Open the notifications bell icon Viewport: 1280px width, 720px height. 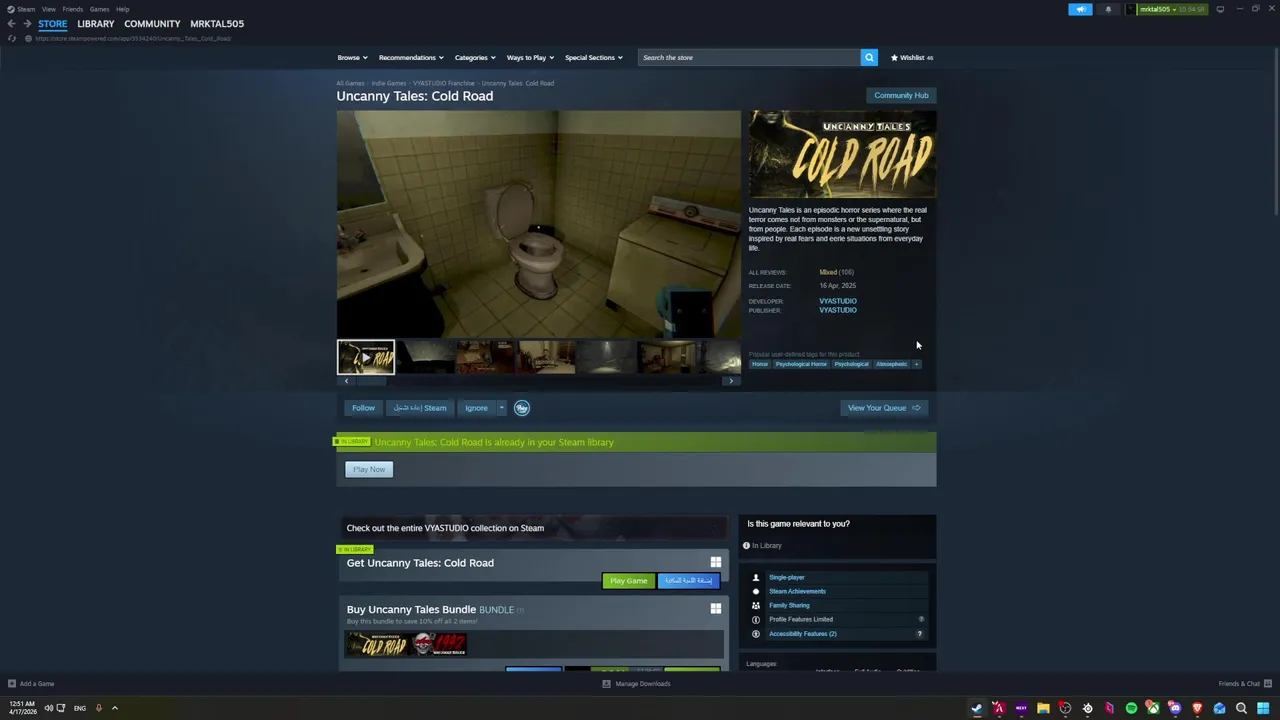[x=1108, y=9]
